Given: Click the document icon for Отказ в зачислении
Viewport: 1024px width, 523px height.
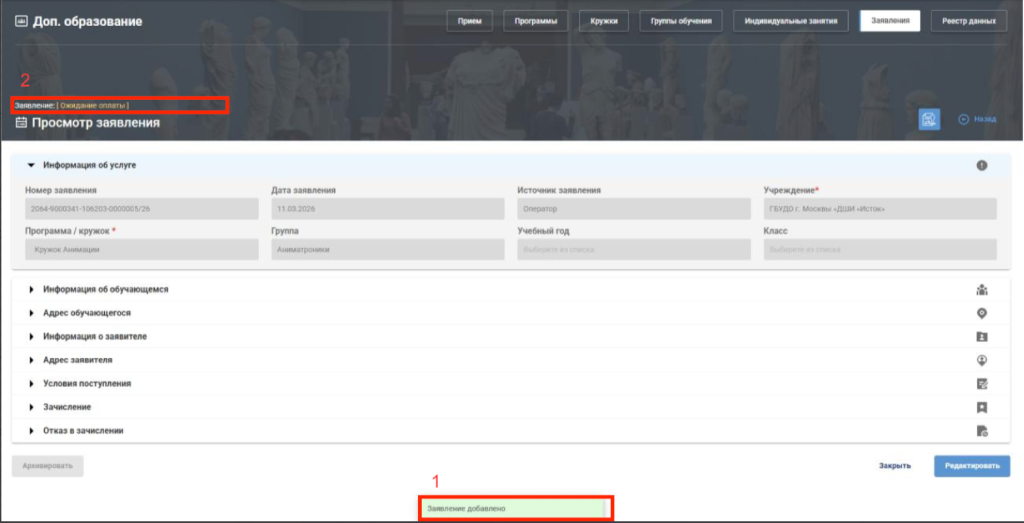Looking at the screenshot, I should click(982, 431).
